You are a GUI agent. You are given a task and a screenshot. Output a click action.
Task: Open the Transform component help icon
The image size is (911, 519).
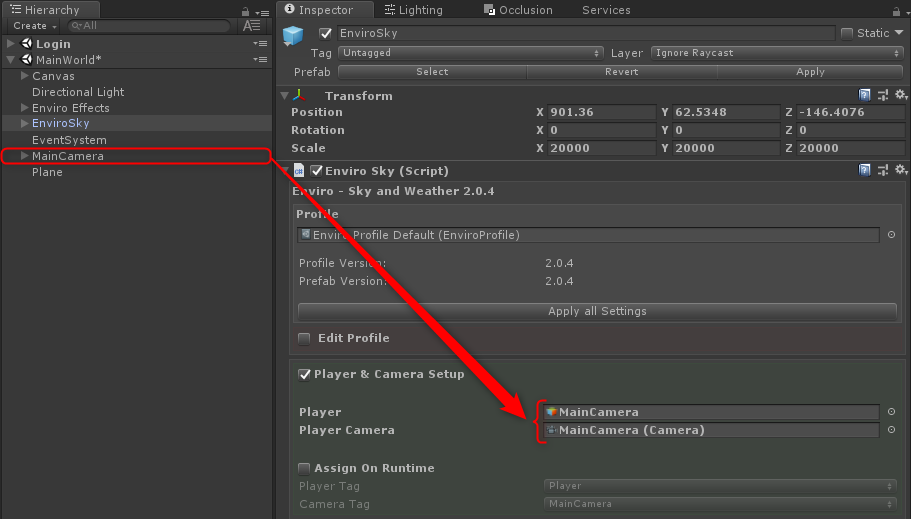[865, 95]
